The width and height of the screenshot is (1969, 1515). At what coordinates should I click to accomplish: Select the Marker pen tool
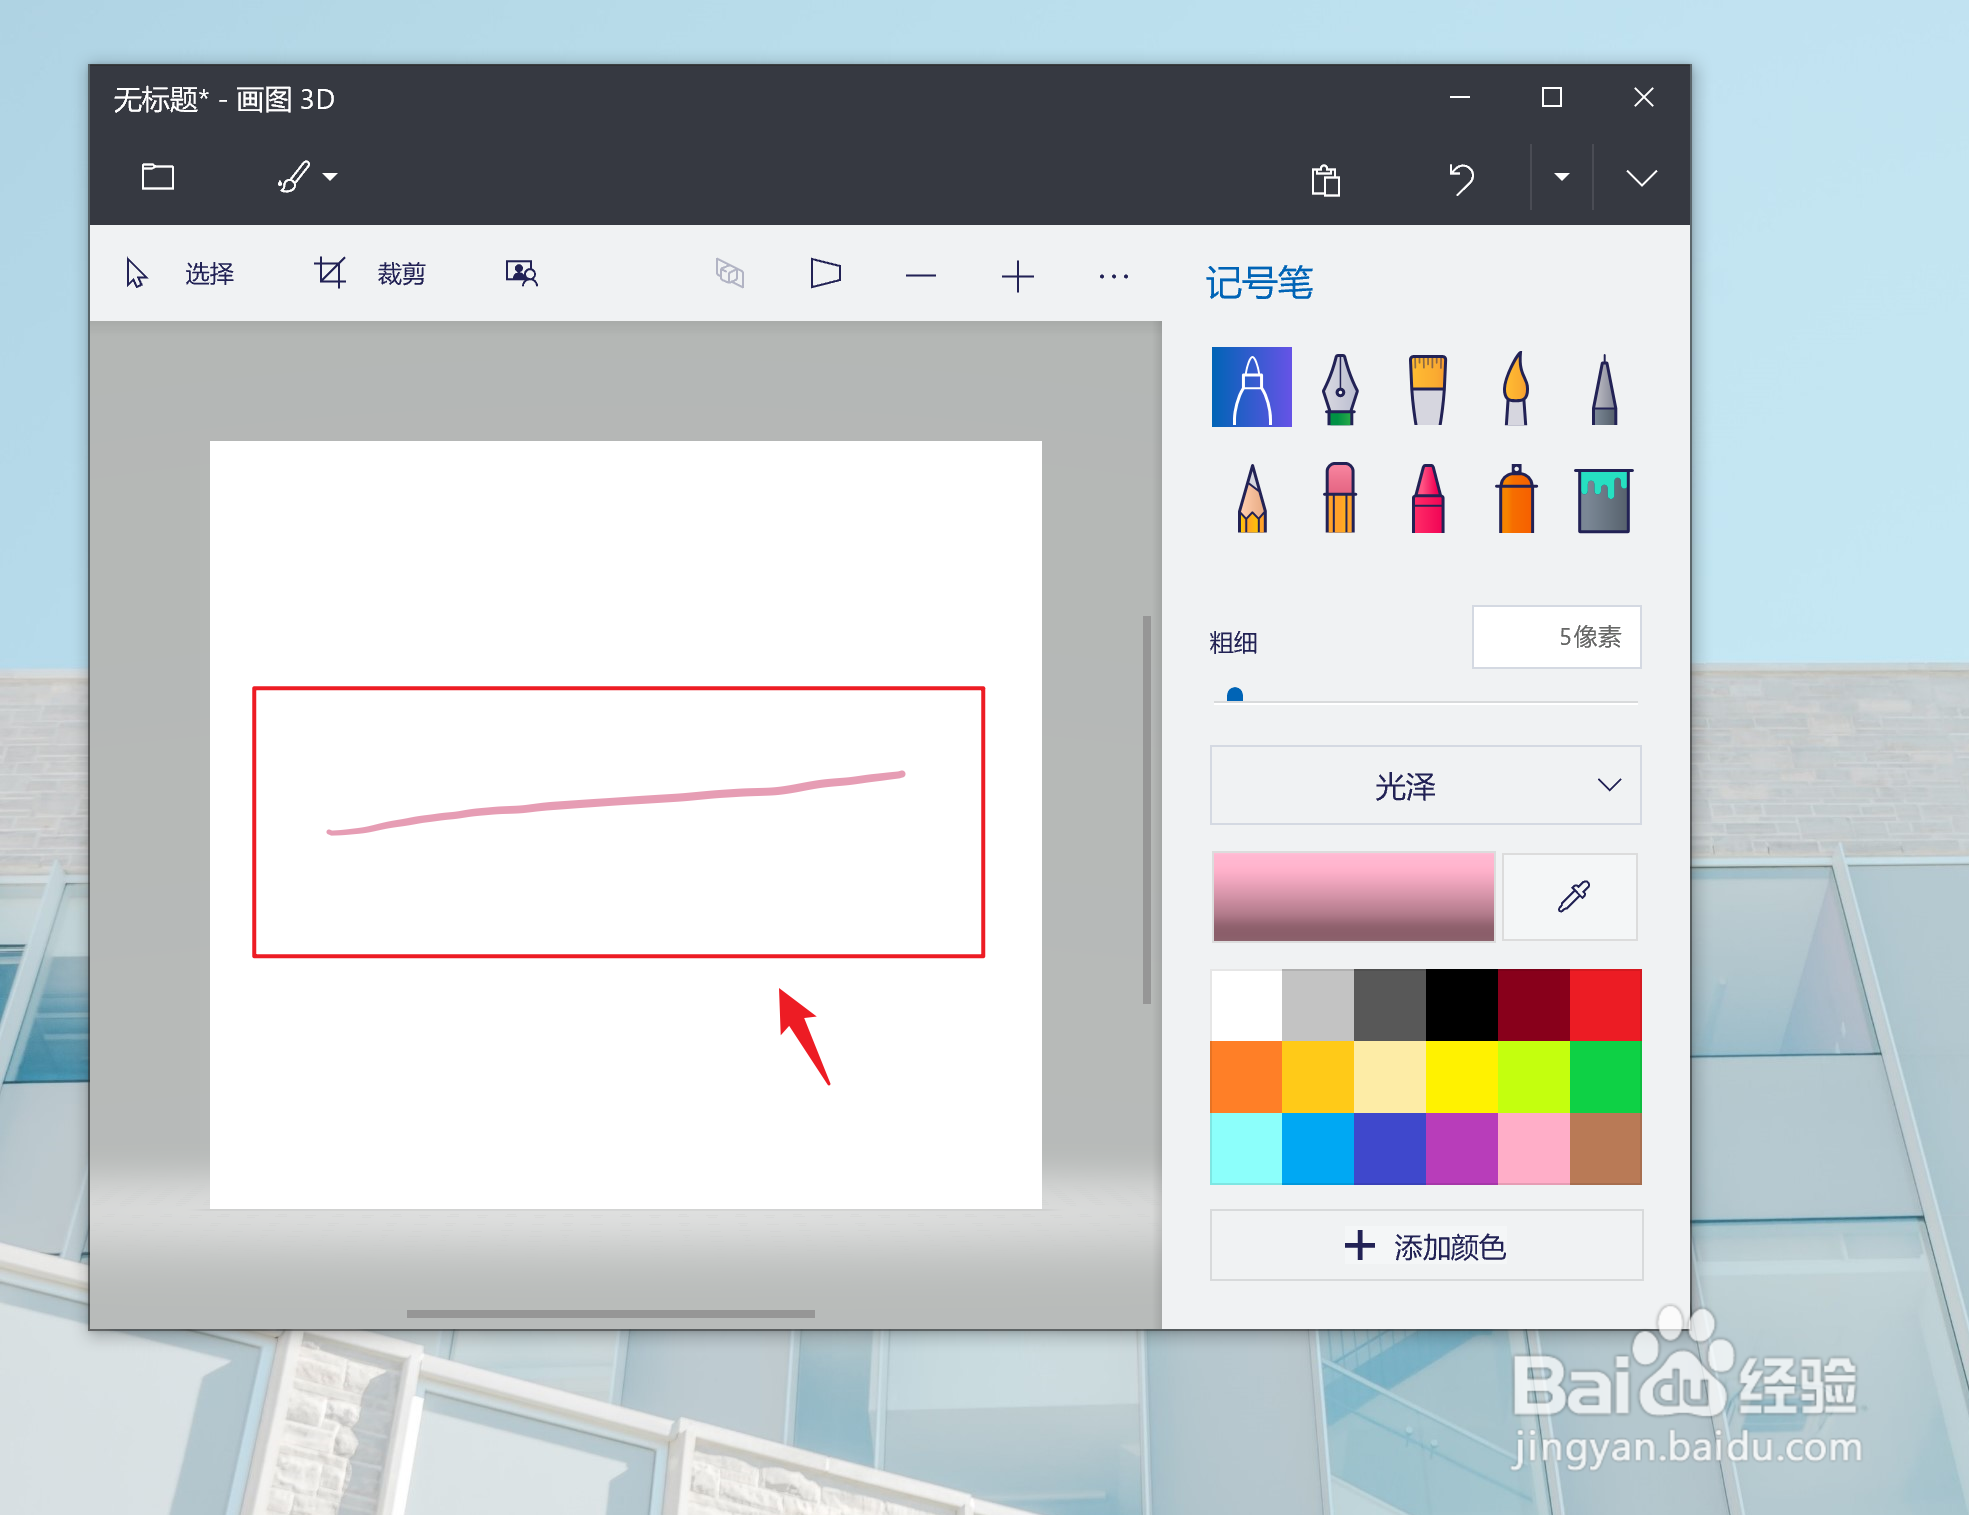tap(1251, 388)
